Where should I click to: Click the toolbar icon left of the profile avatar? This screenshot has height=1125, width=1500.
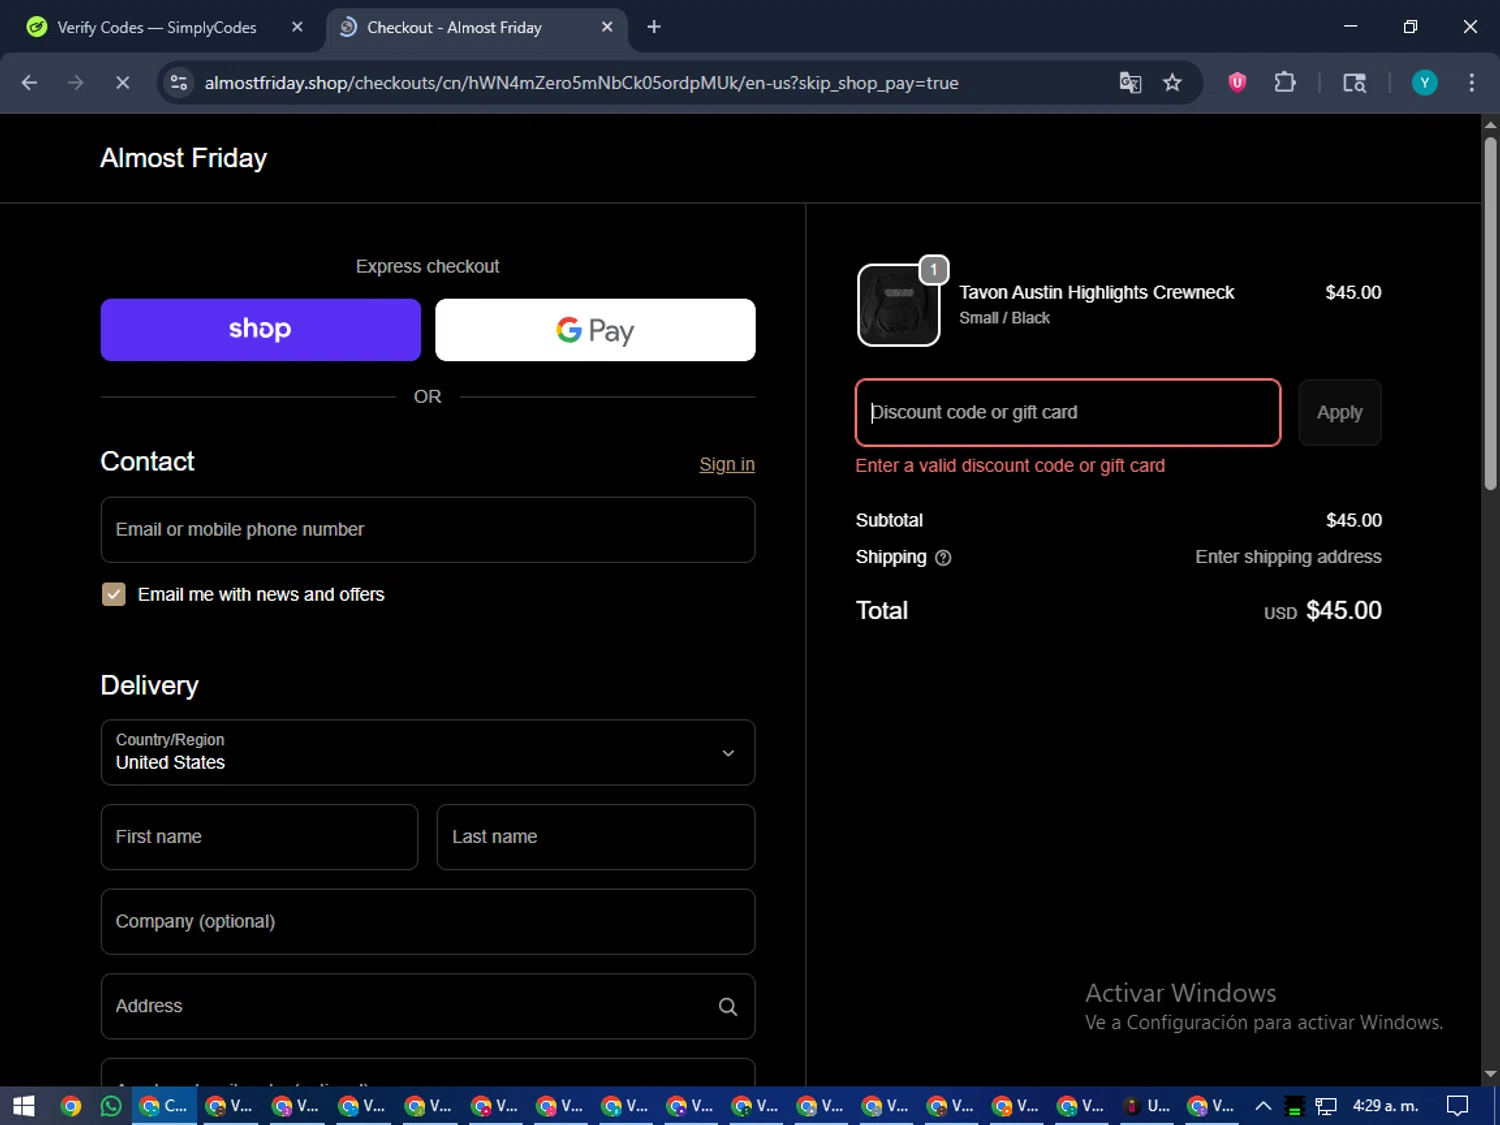point(1354,83)
